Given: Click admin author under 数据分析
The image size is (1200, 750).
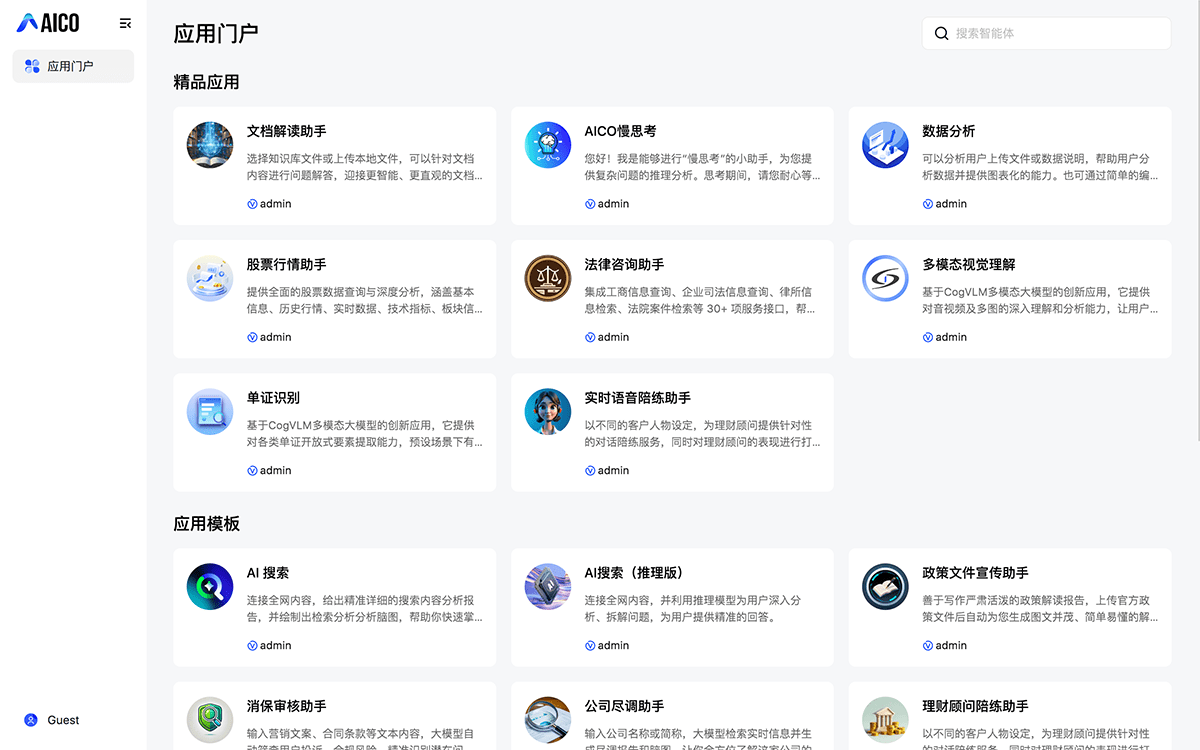Looking at the screenshot, I should (x=944, y=204).
